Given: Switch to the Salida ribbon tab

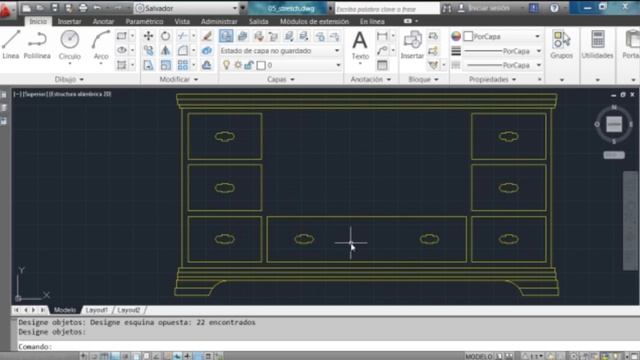Looking at the screenshot, I should [258, 21].
